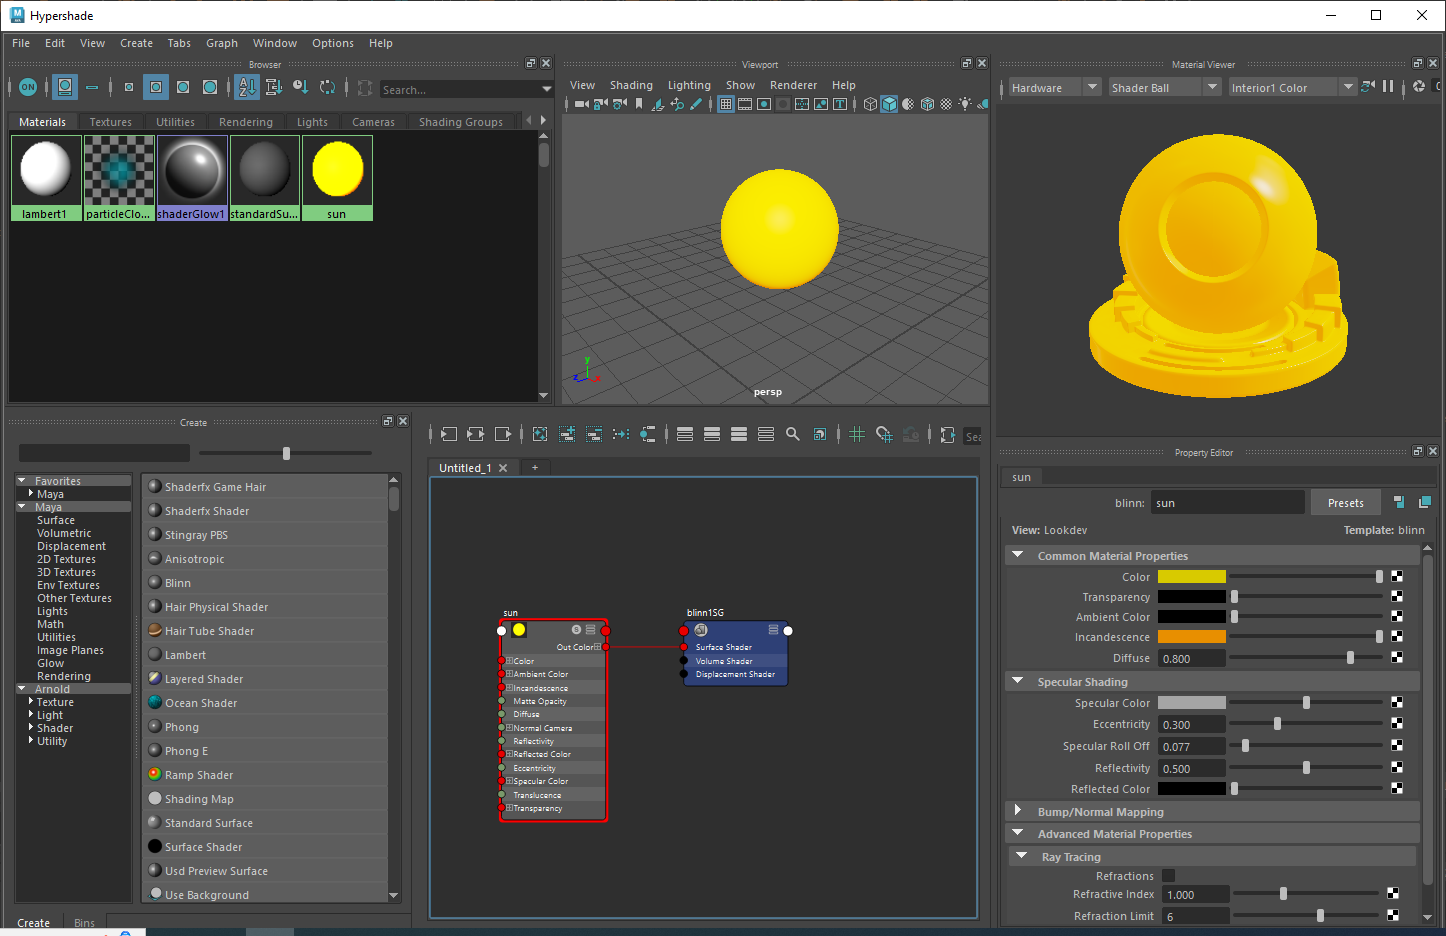
Task: Select the shaderGlow1 material thumbnail
Action: coord(191,172)
